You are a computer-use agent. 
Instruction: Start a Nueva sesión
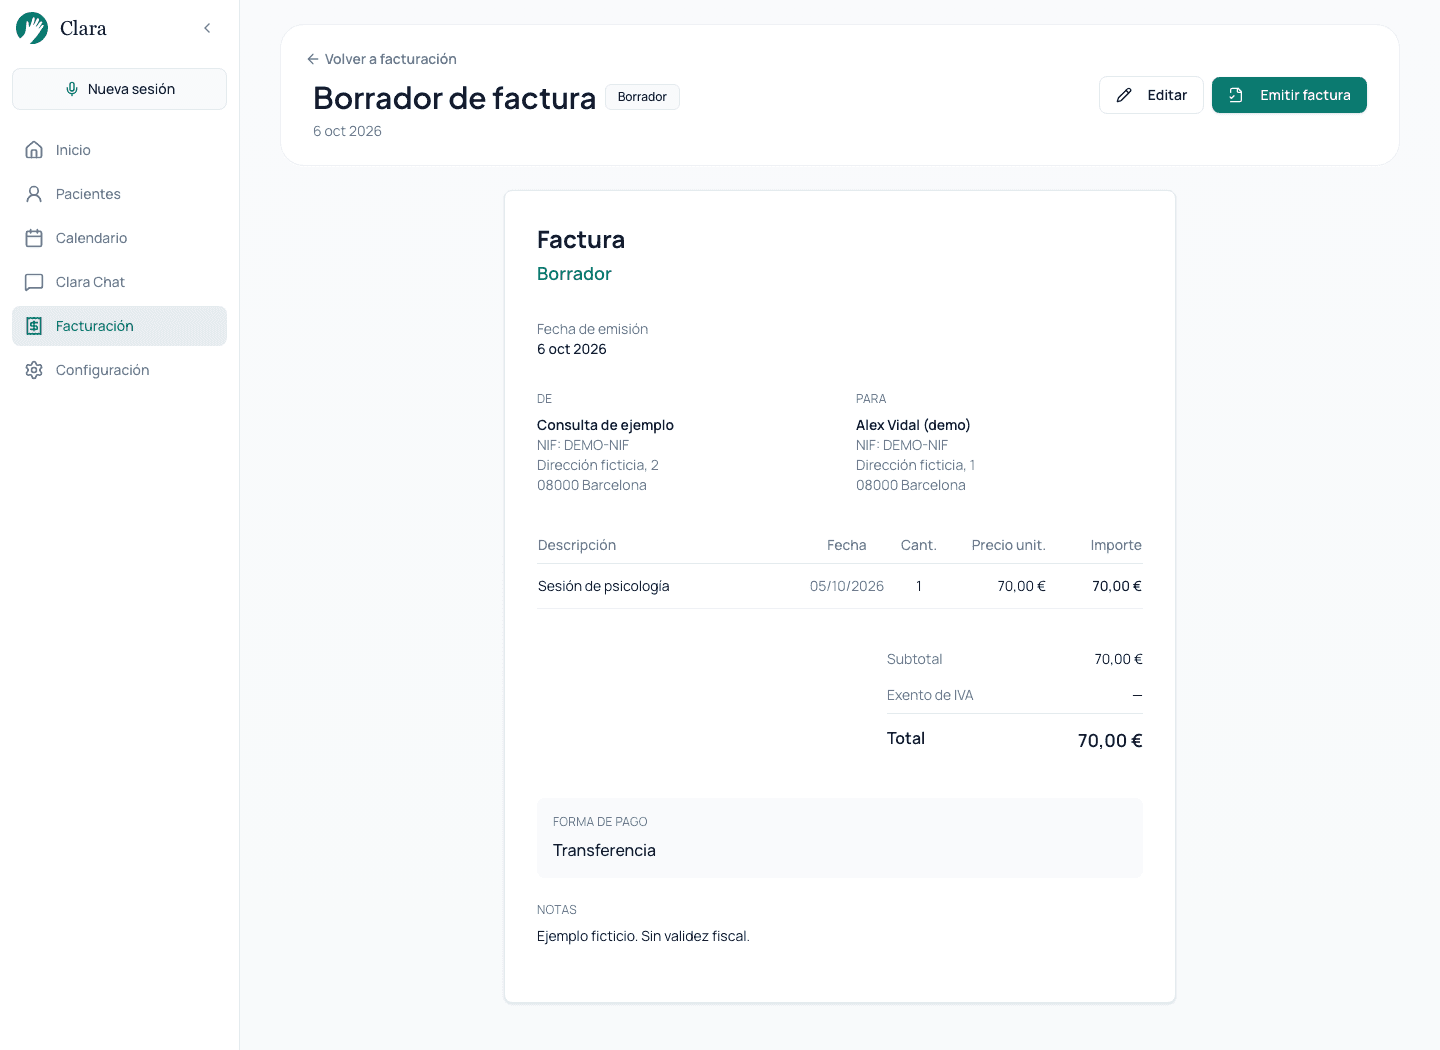(119, 89)
